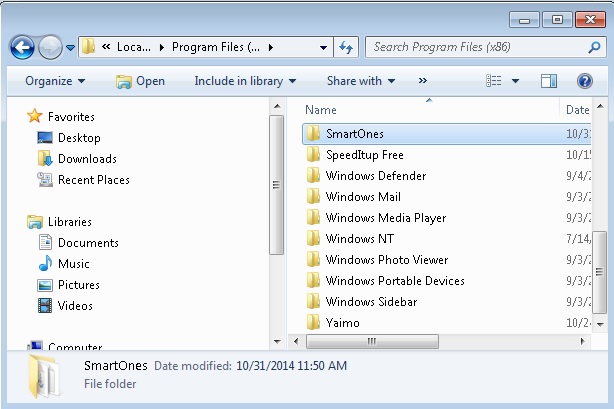The image size is (614, 409).
Task: Open the Music library
Action: (73, 264)
